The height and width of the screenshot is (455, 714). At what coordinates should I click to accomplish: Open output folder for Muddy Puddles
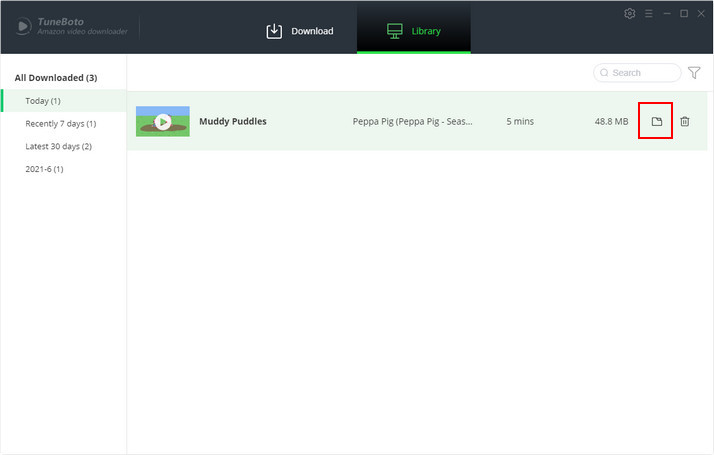[x=657, y=122]
